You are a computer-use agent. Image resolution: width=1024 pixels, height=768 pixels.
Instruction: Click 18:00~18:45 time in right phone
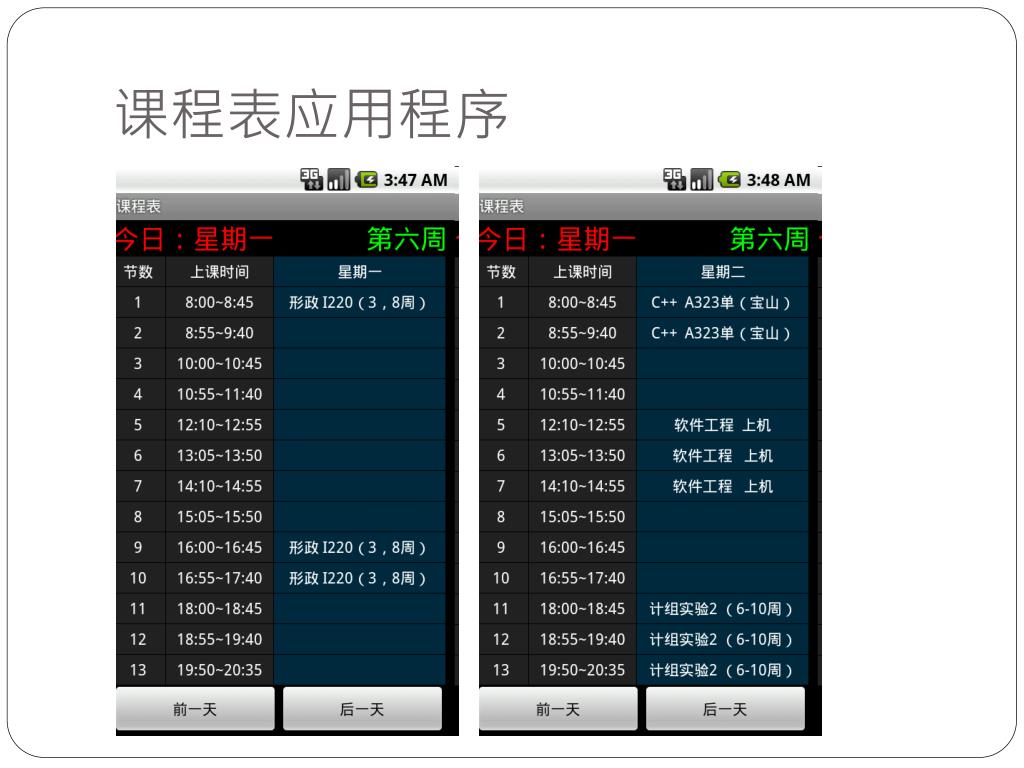tap(583, 609)
